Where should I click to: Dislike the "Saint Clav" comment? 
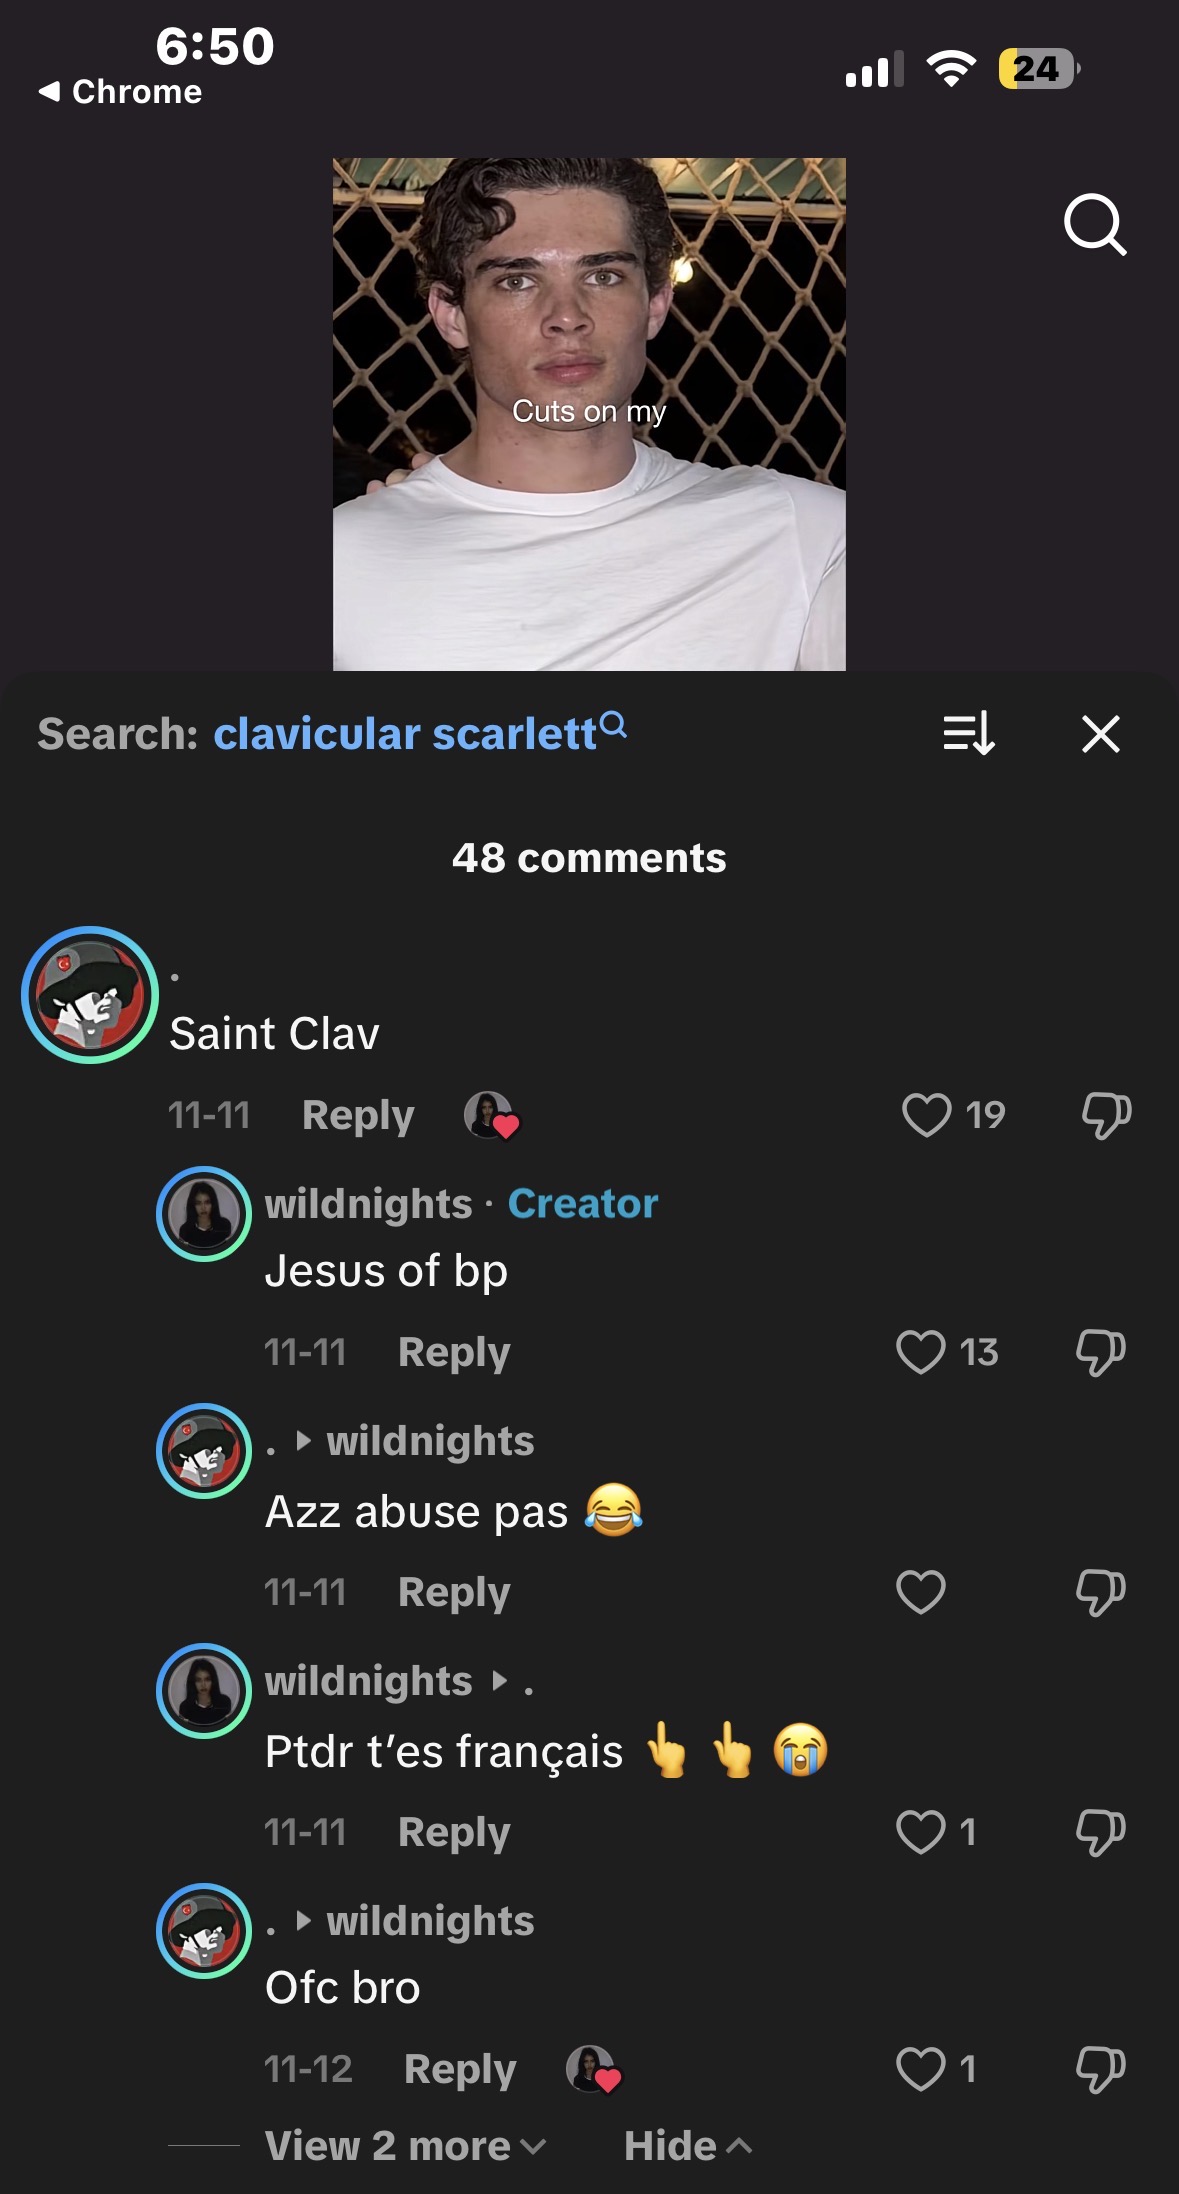(1105, 1115)
